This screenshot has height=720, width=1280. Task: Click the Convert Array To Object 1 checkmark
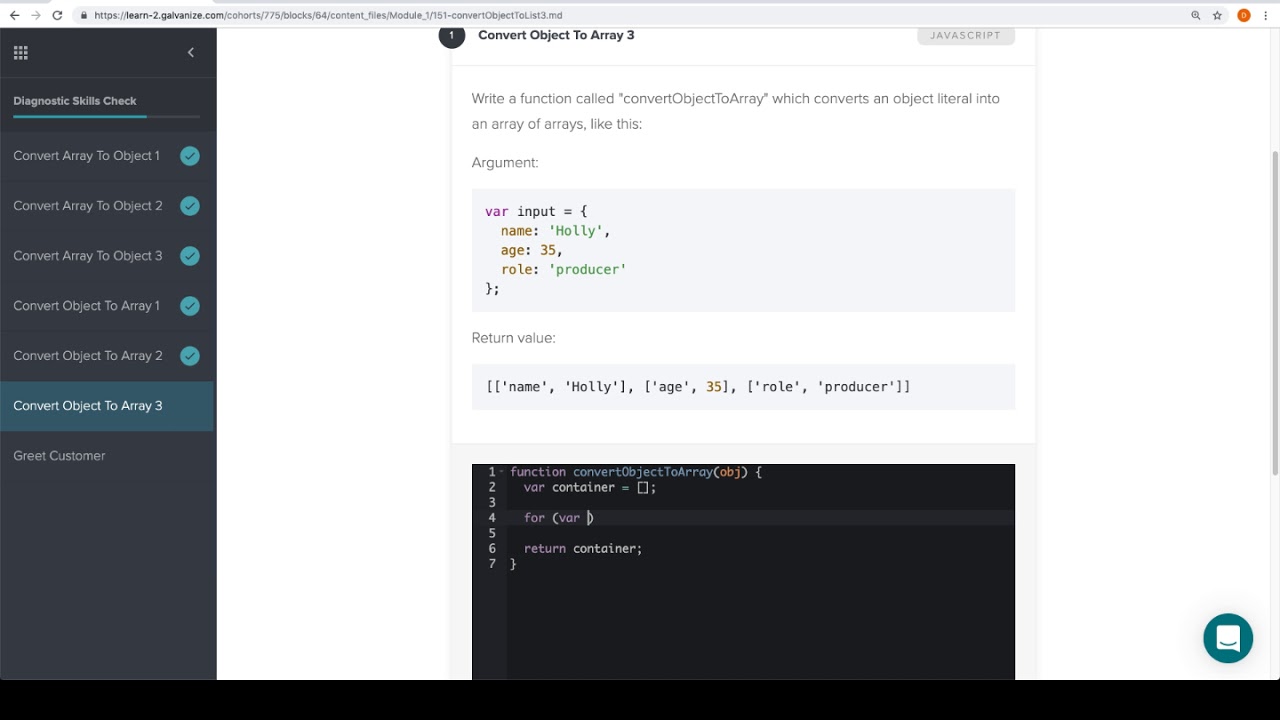[x=190, y=156]
